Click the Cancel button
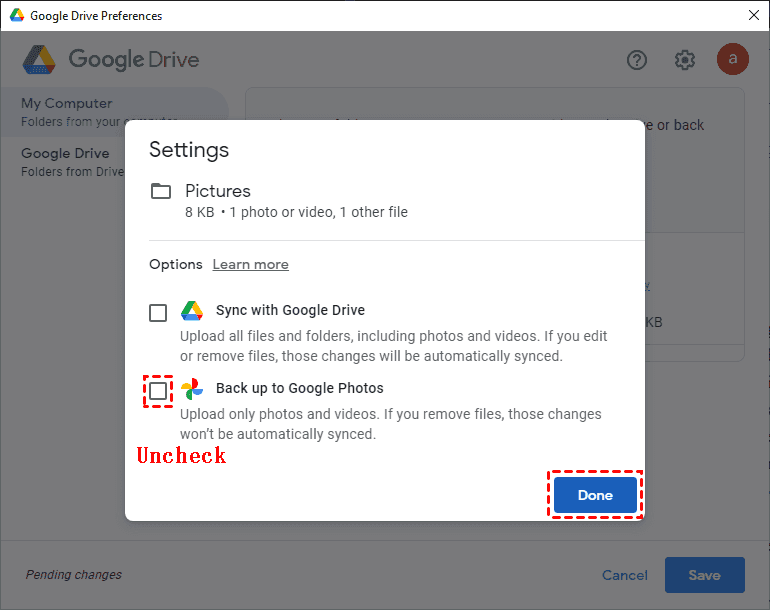The height and width of the screenshot is (610, 770). point(625,575)
